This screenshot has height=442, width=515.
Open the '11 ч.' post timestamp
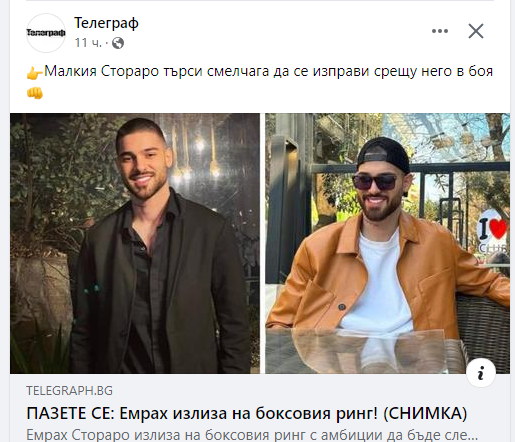(88, 43)
